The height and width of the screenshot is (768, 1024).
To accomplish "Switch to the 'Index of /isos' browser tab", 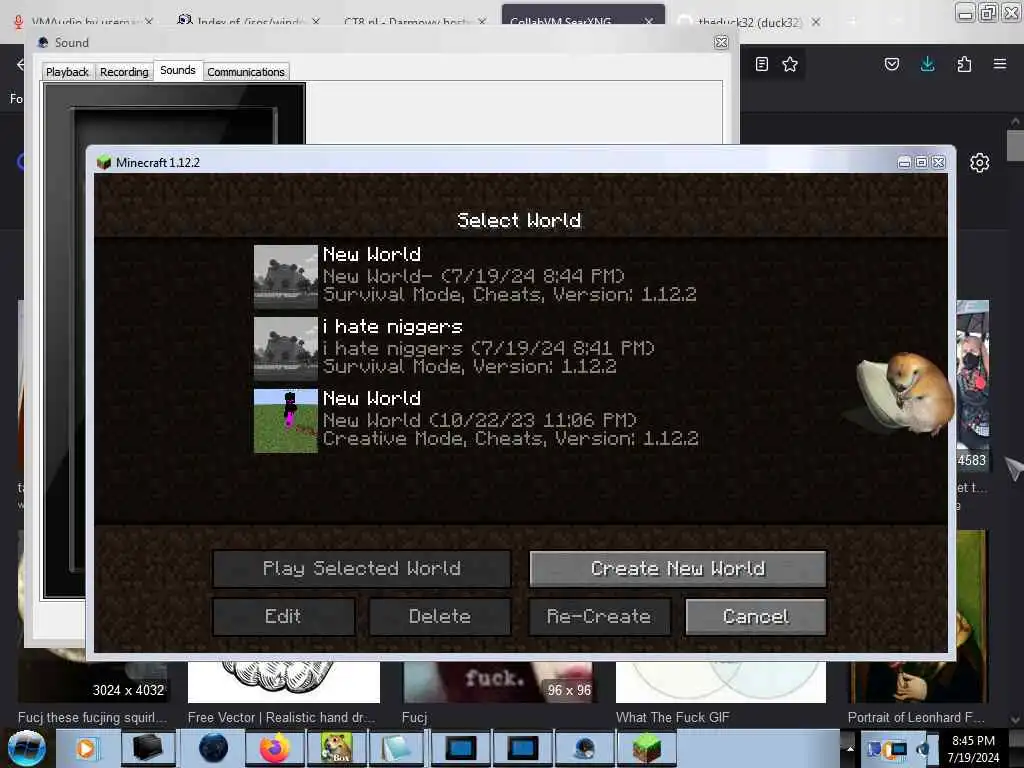I will tap(248, 22).
